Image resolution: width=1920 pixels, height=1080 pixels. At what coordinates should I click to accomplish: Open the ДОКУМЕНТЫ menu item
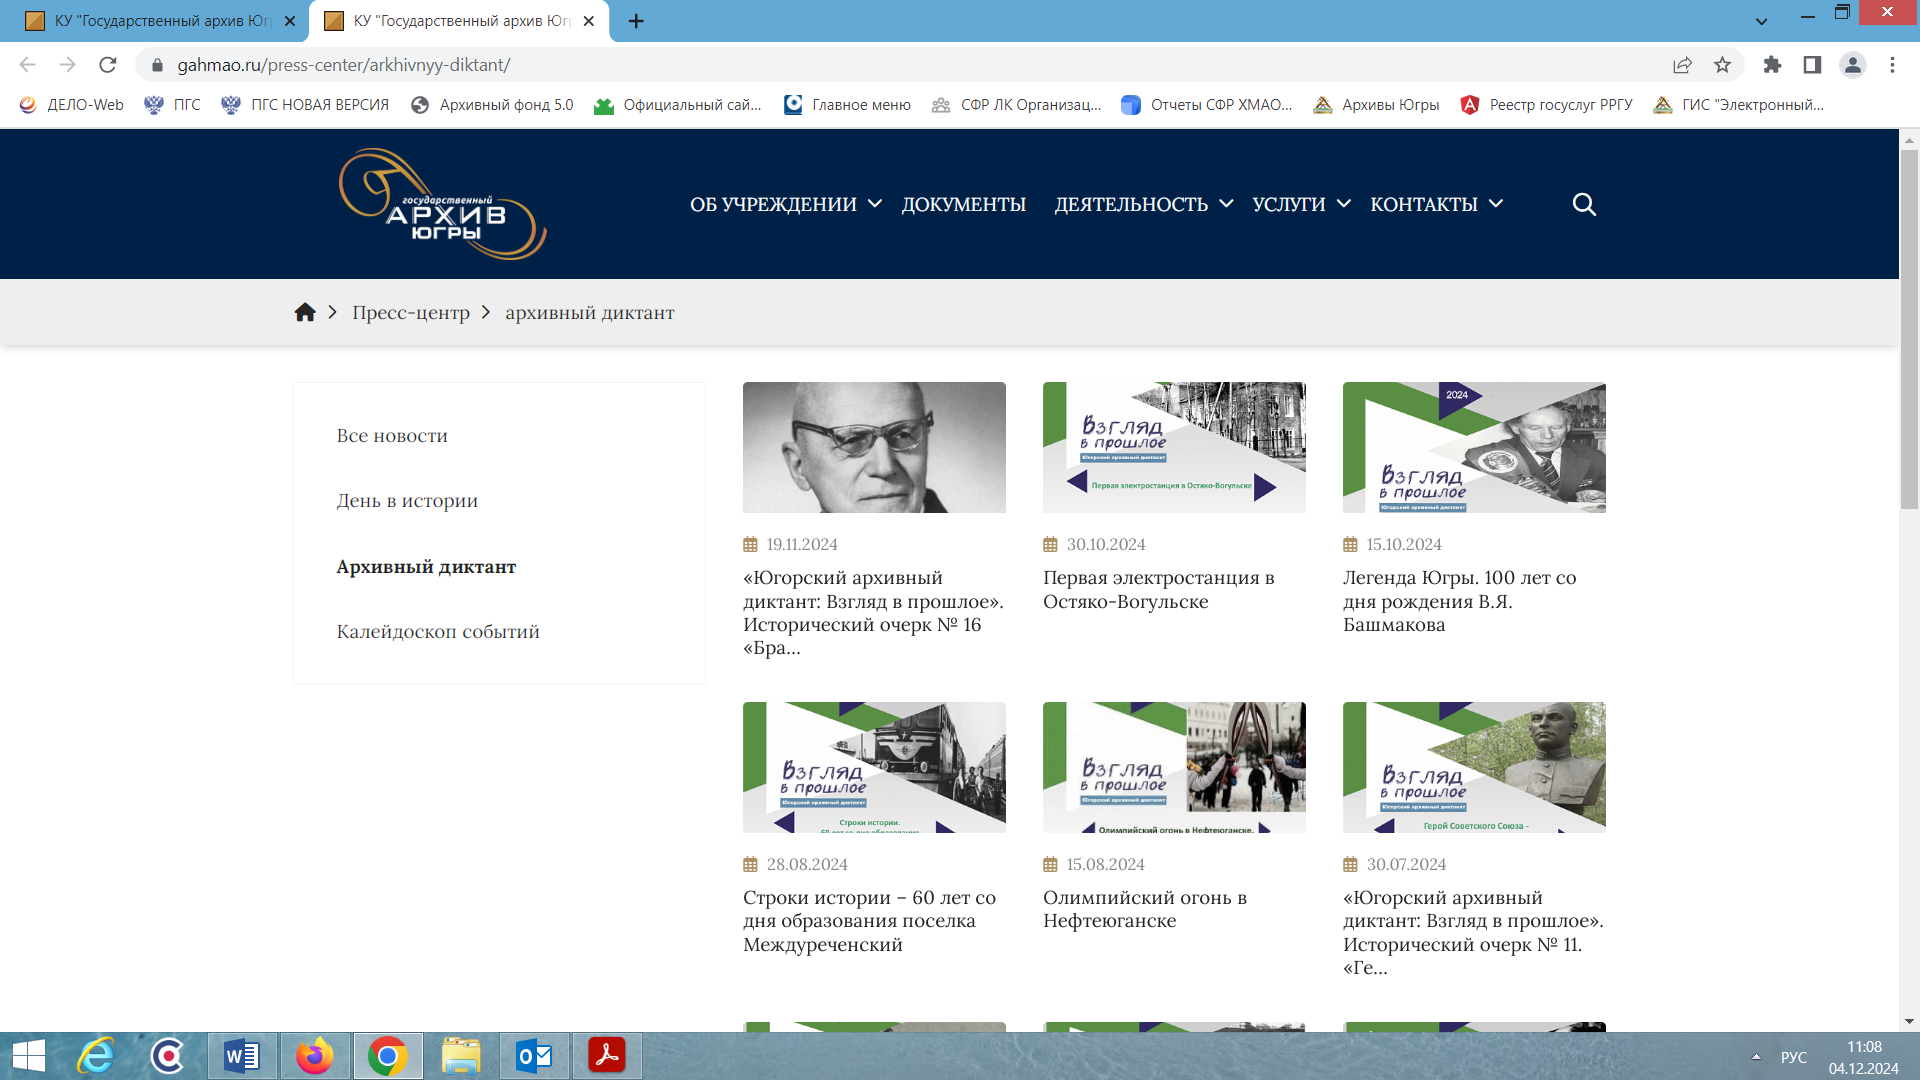963,204
